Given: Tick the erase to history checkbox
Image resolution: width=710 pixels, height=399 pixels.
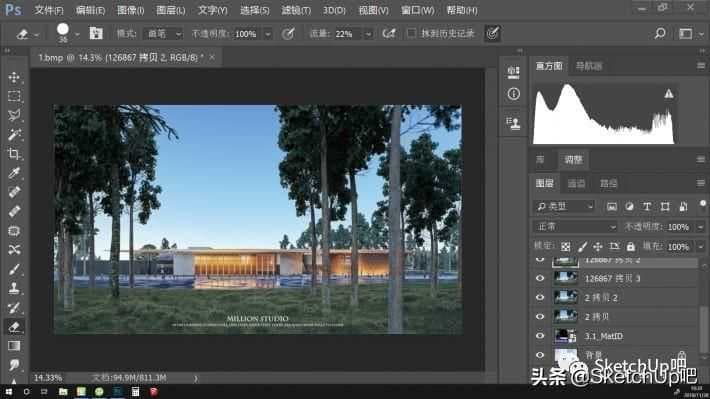Looking at the screenshot, I should coord(411,33).
